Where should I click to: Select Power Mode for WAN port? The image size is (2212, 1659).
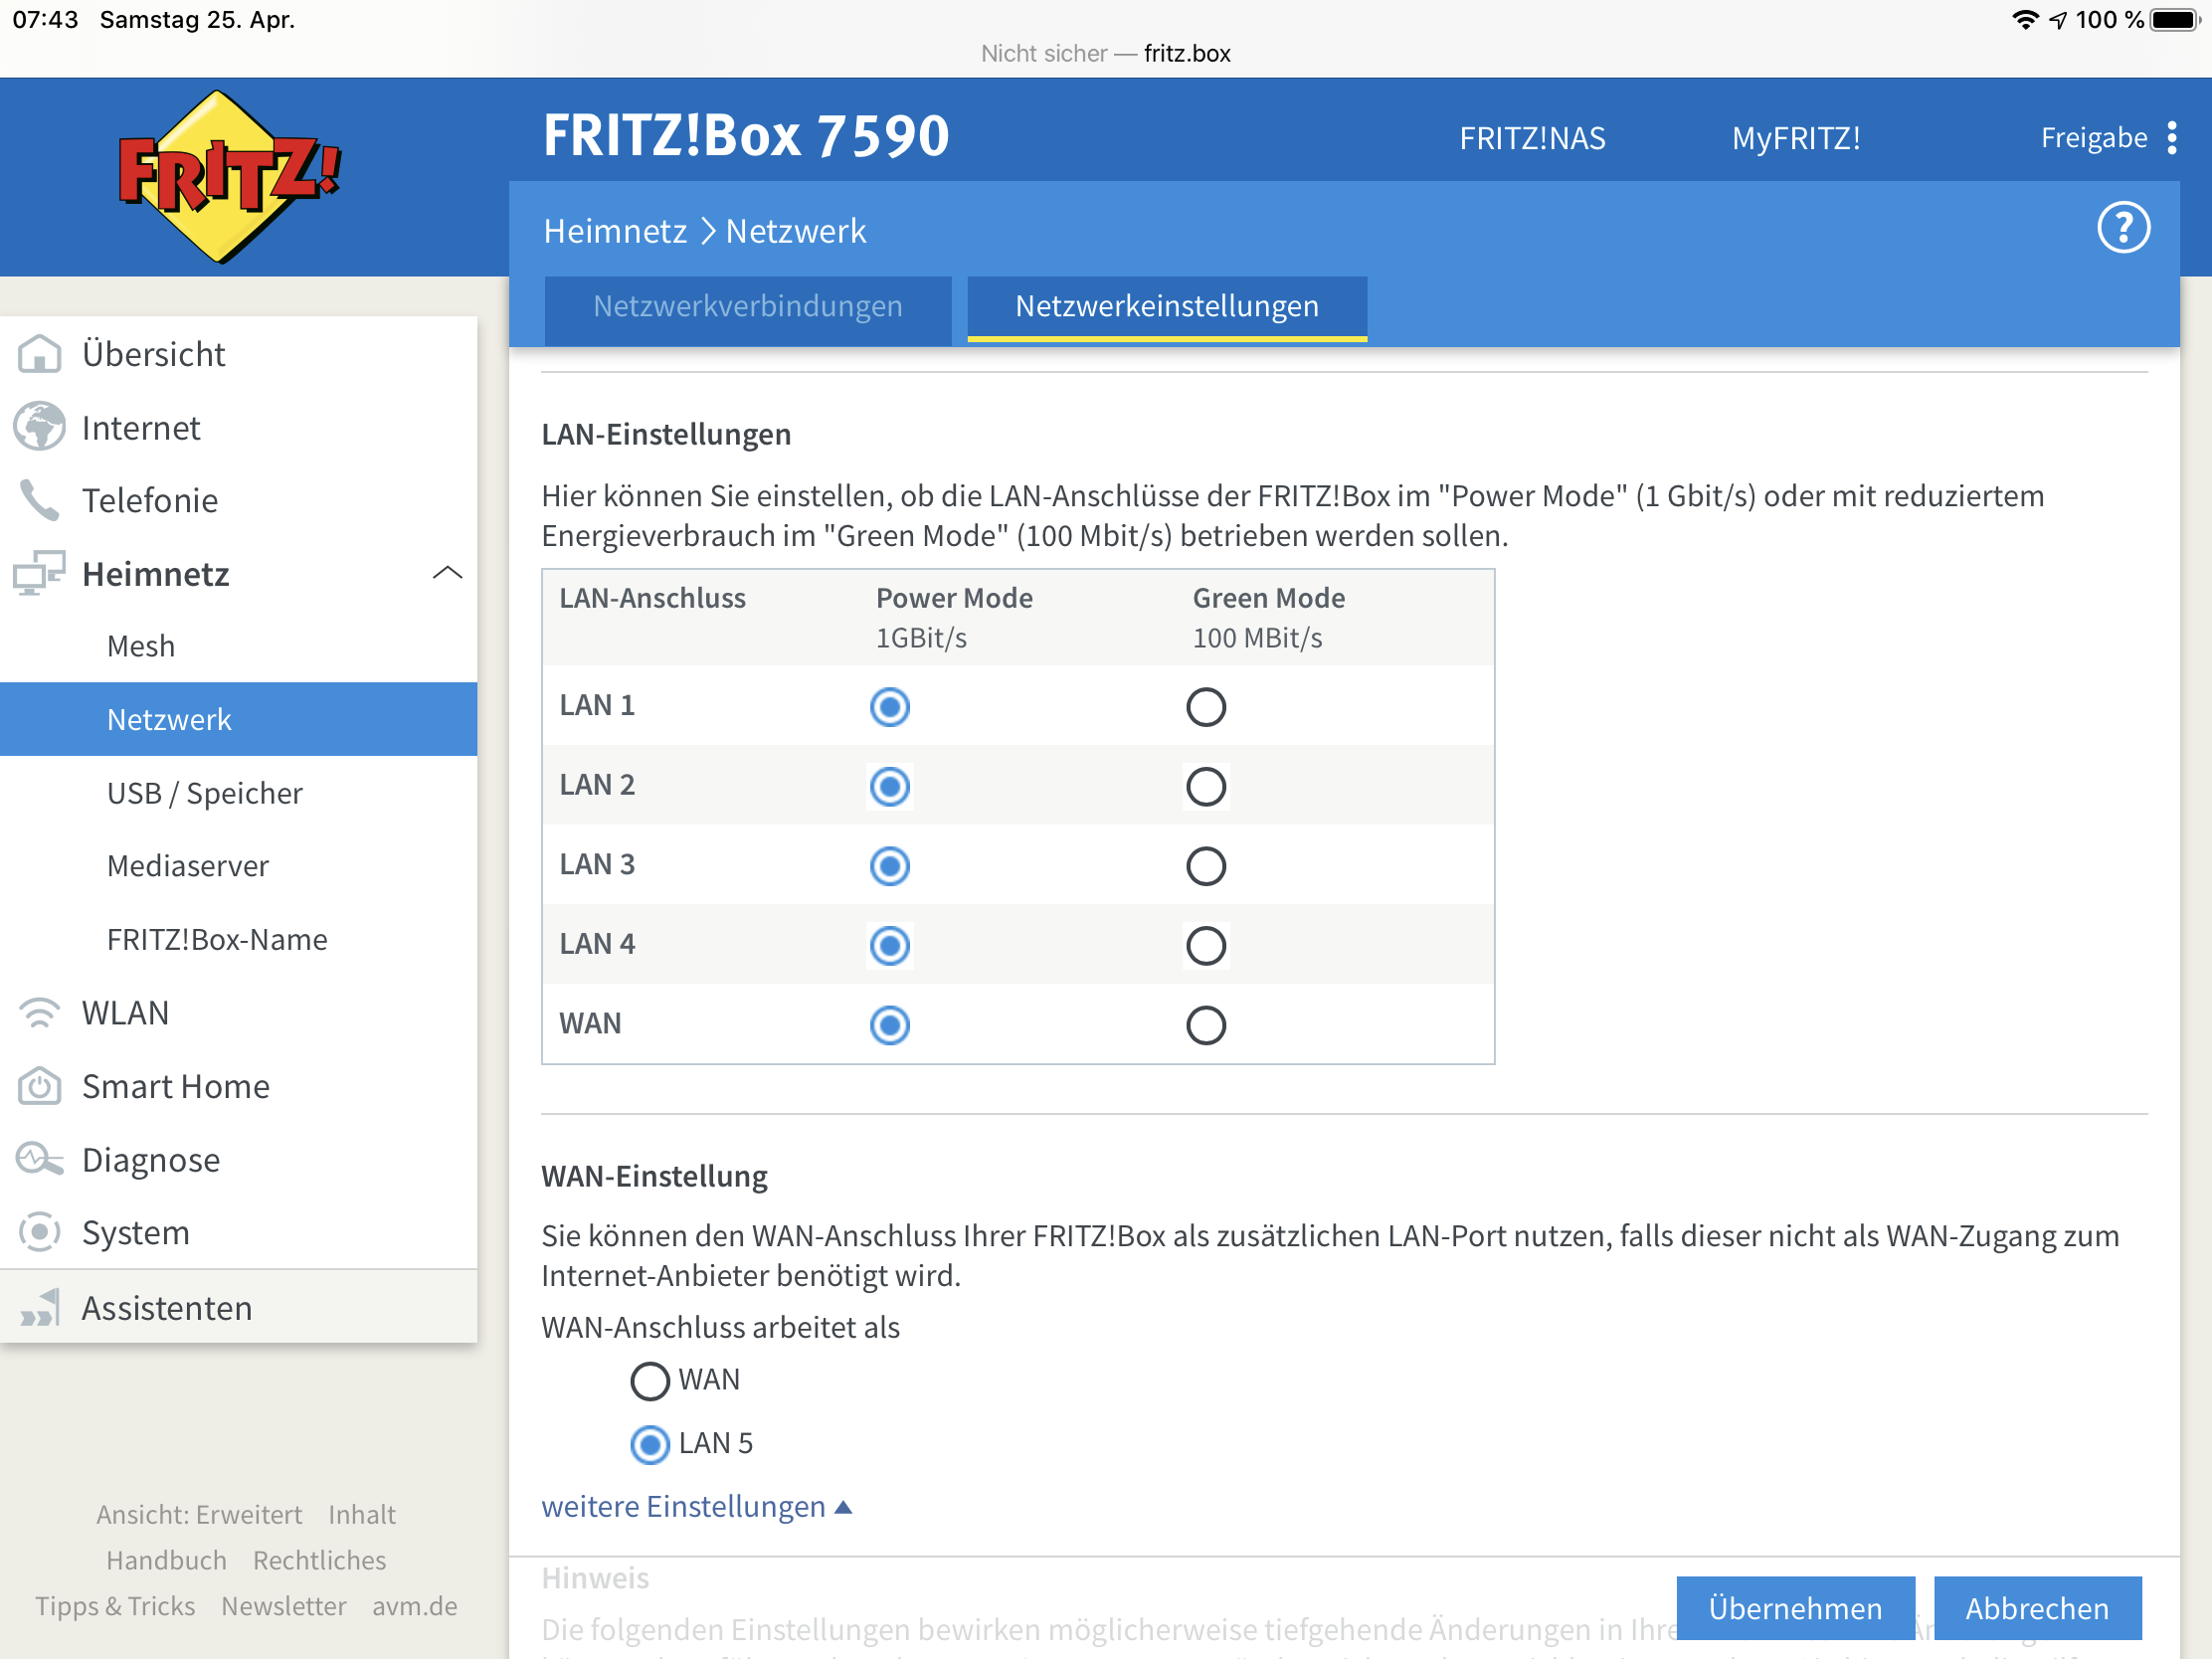tap(889, 1025)
